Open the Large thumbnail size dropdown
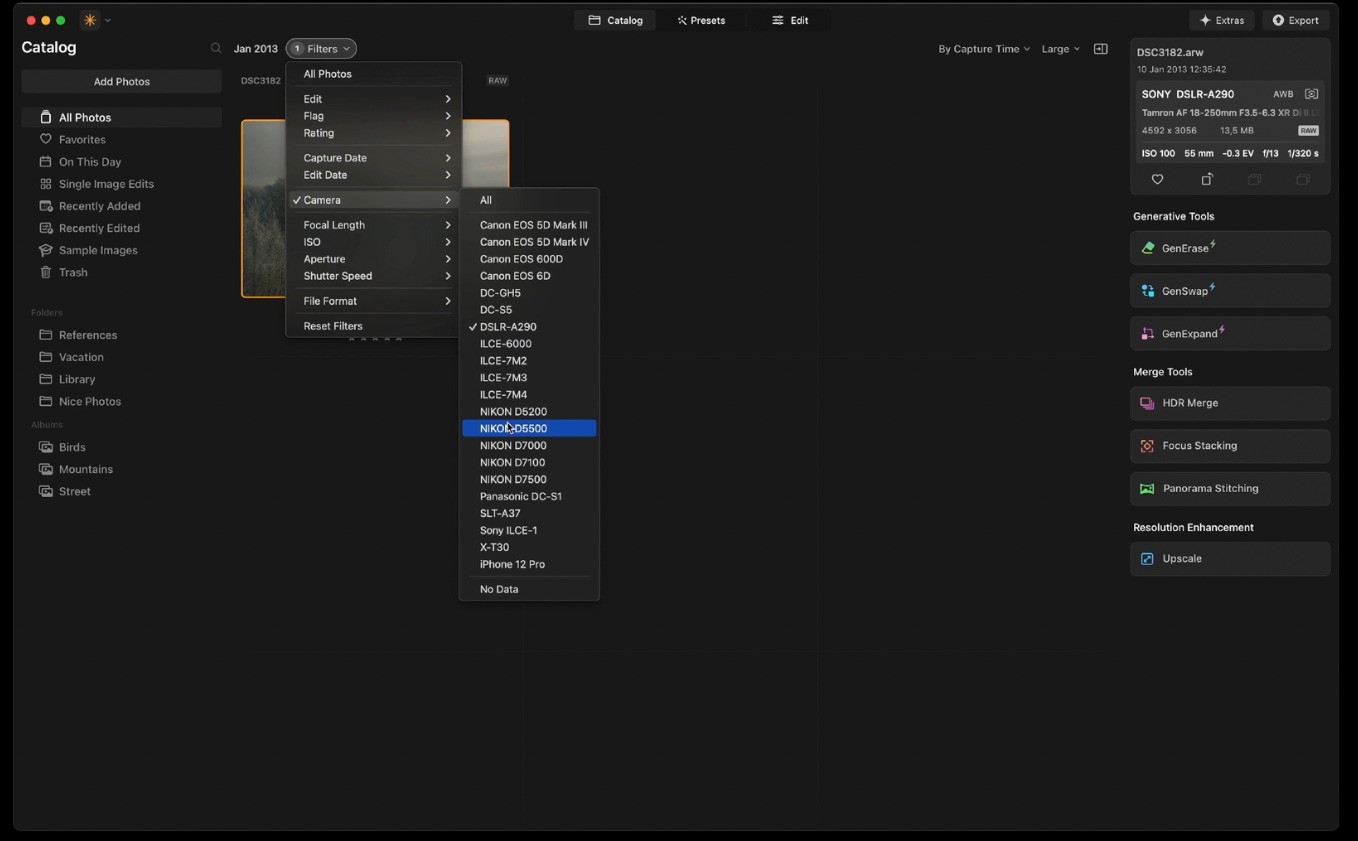This screenshot has height=841, width=1358. click(x=1060, y=49)
